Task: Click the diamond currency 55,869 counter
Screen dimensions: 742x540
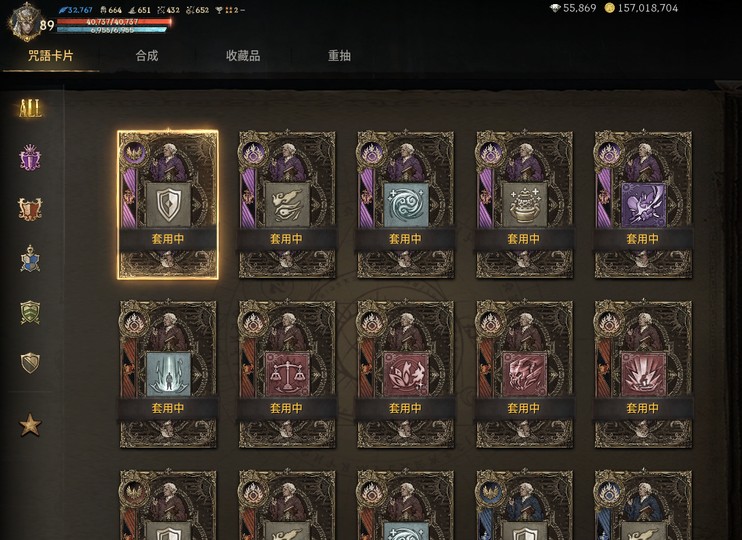Action: 573,8
